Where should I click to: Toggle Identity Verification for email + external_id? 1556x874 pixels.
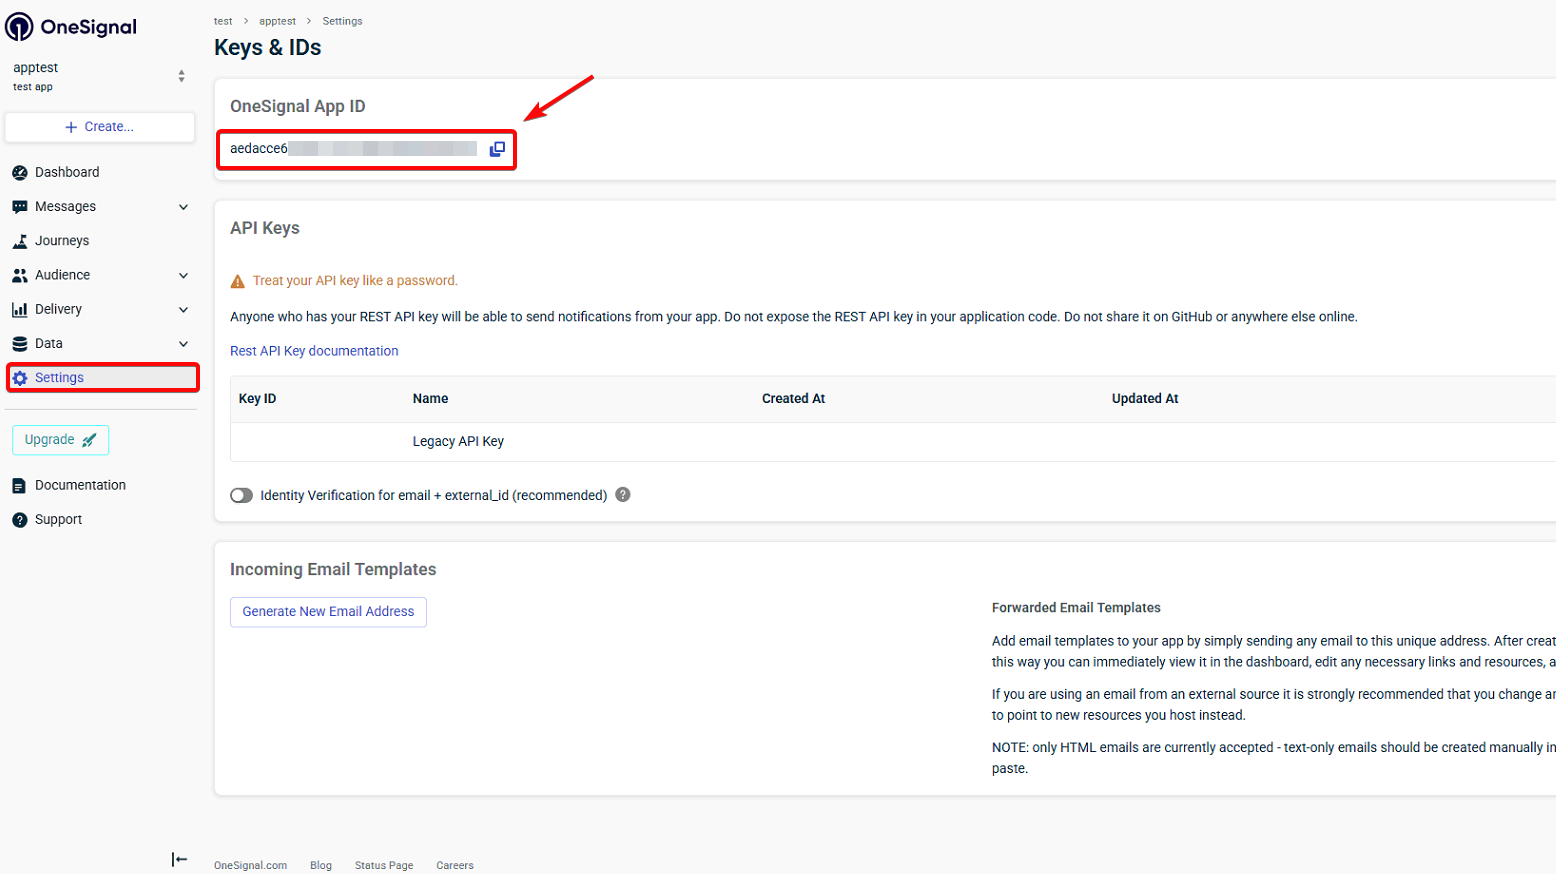(242, 495)
